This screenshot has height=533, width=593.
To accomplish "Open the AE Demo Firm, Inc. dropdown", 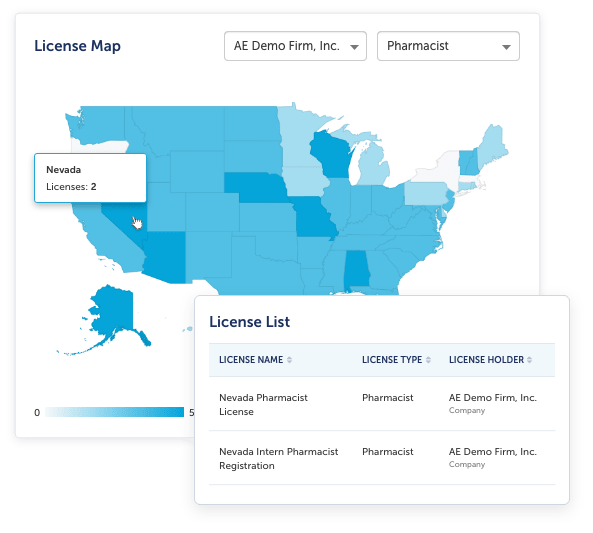I will coord(295,46).
